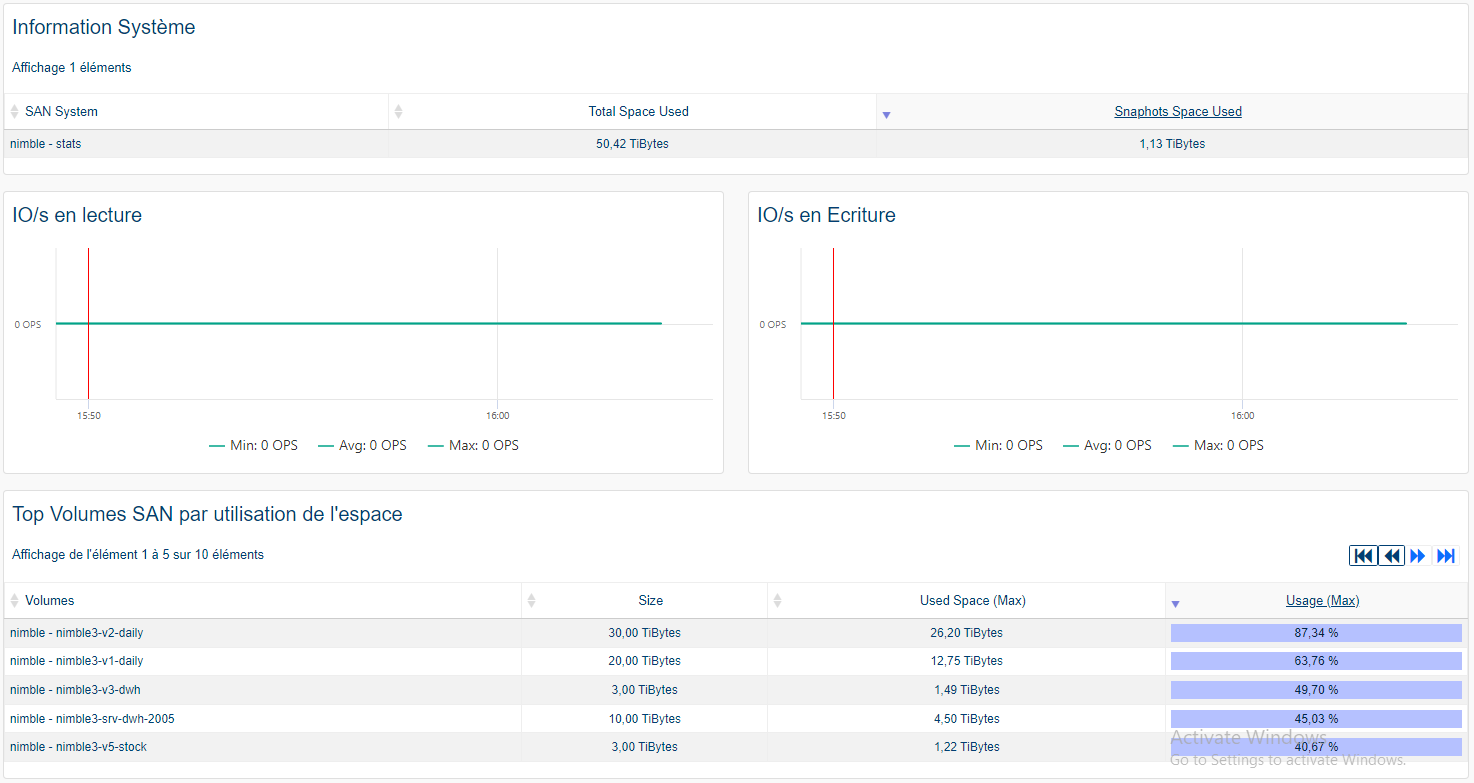Click sort arrows beside Volumes header
Viewport: 1474px width, 783px height.
15,600
